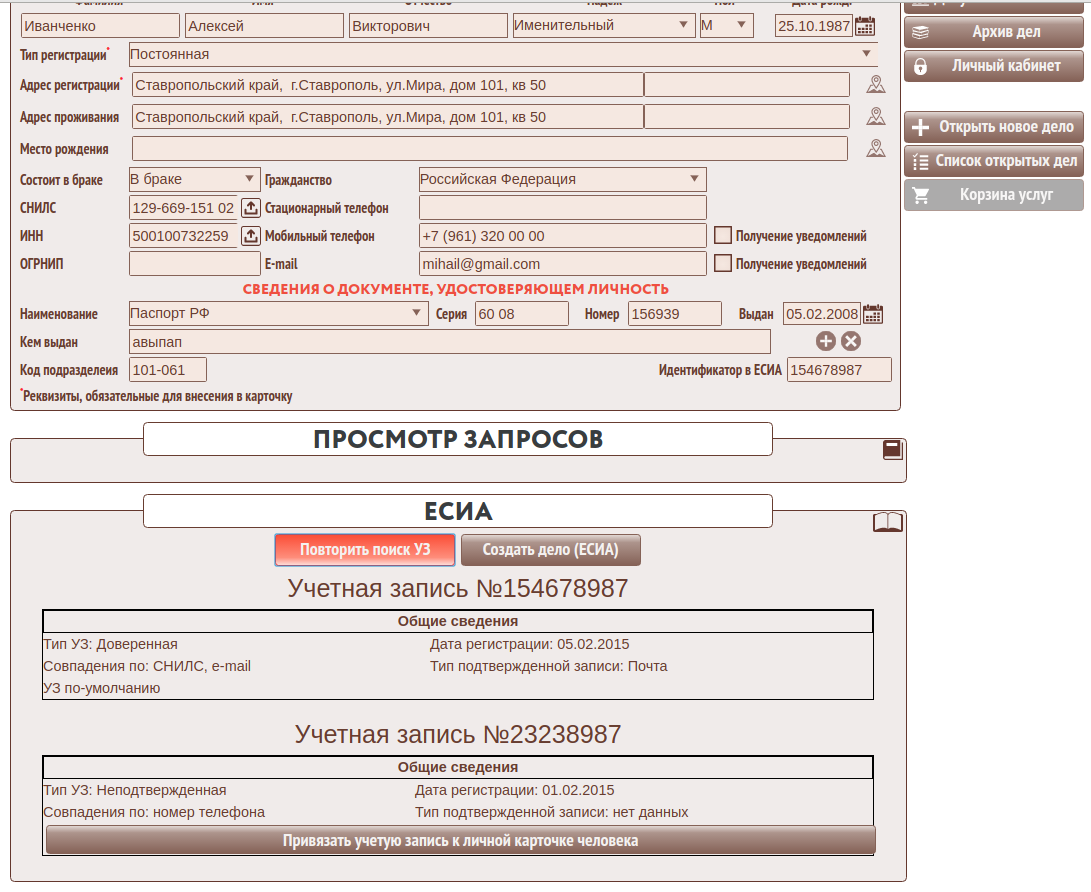Image resolution: width=1091 pixels, height=892 pixels.
Task: Open Архив дел in the side menu
Action: 993,33
